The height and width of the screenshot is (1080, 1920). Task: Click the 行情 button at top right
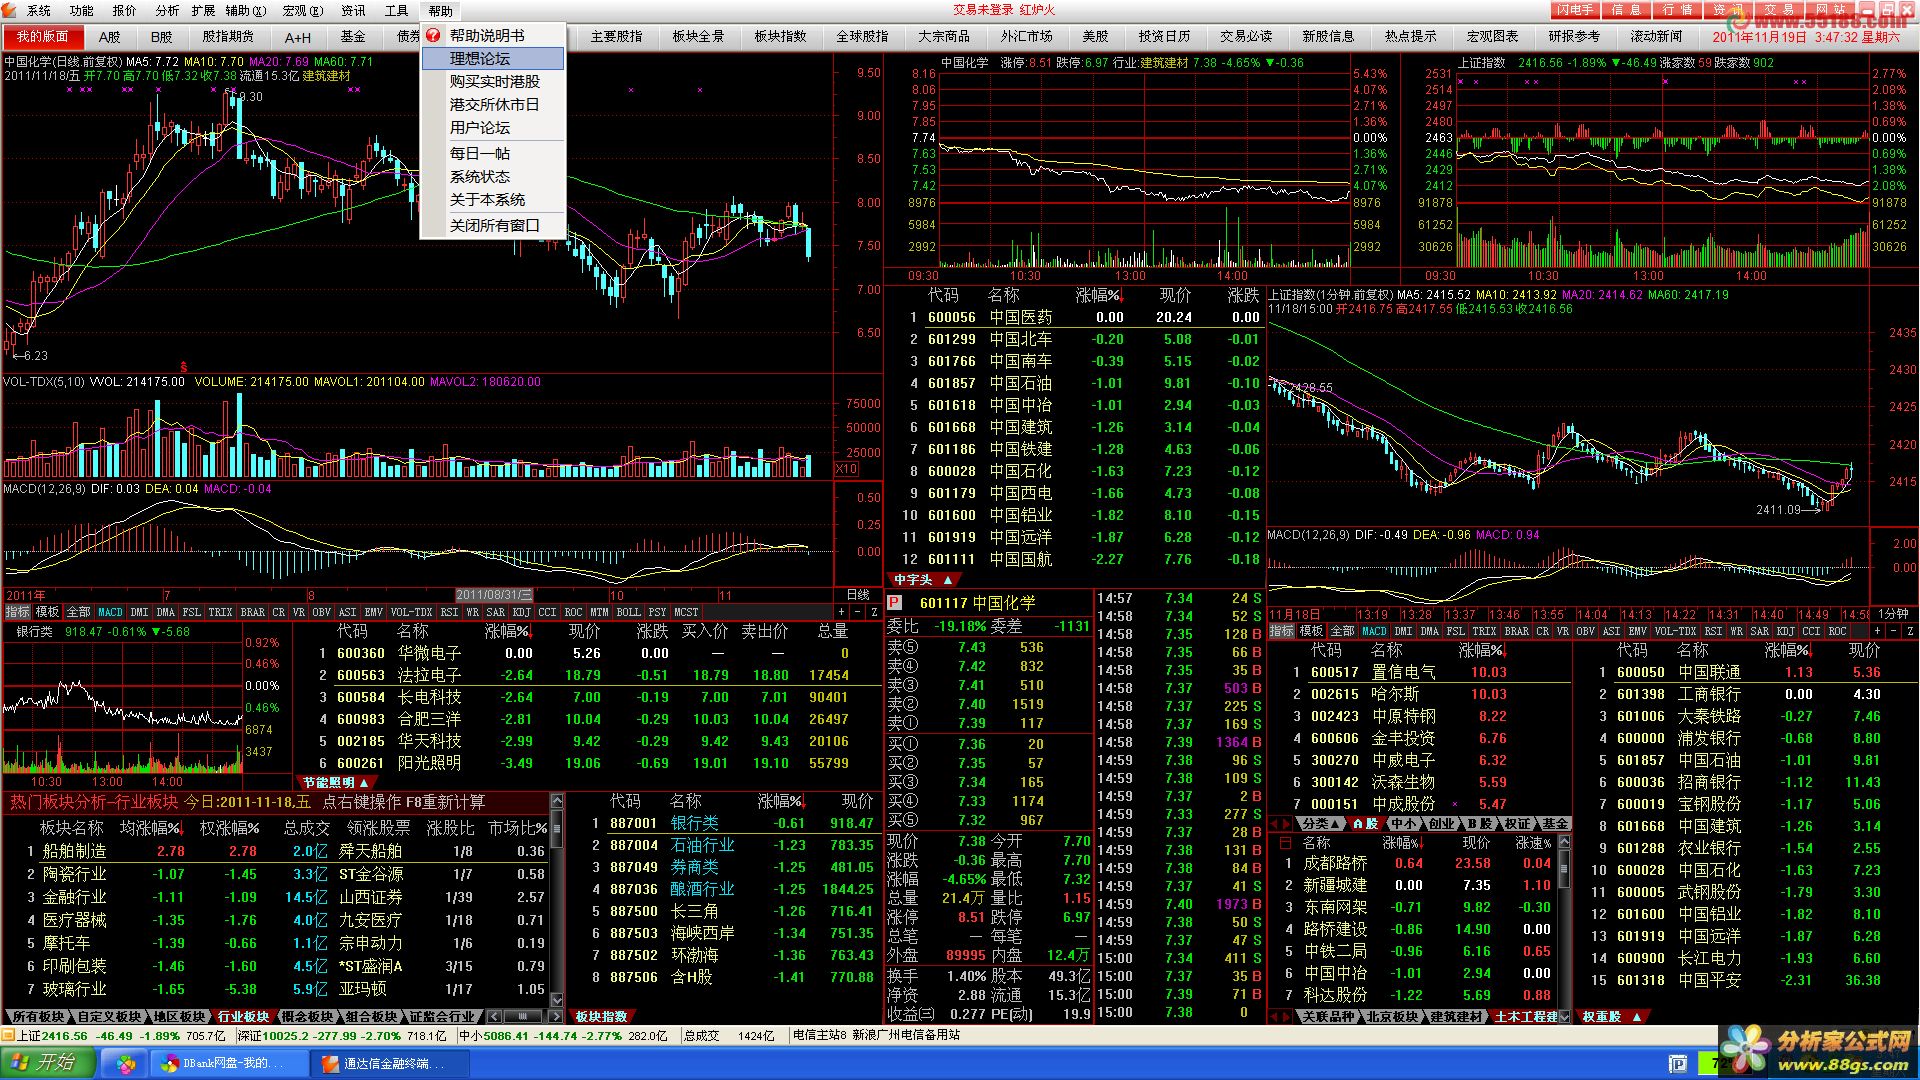(1677, 10)
